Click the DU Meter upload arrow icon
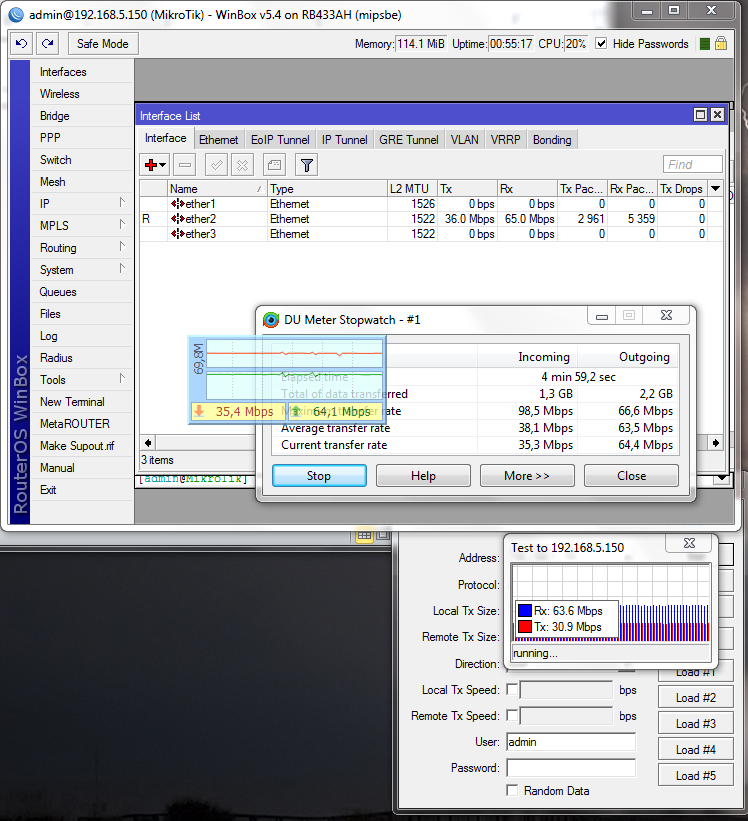This screenshot has height=821, width=748. click(296, 411)
